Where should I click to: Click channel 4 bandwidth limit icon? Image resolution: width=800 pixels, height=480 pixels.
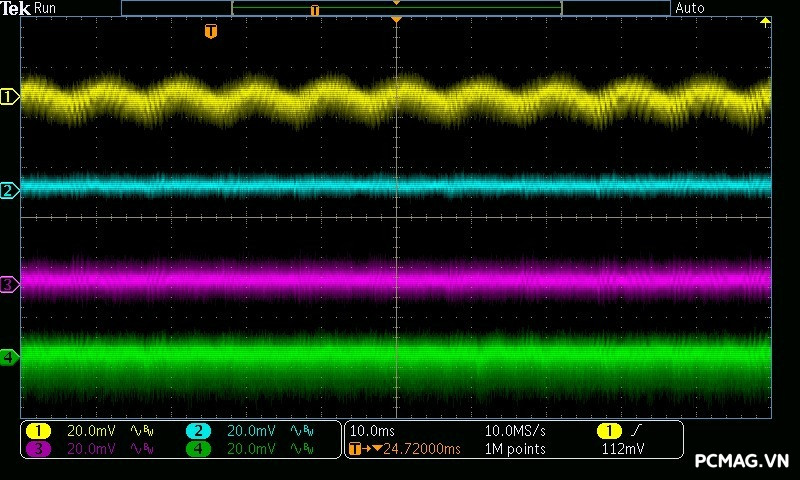point(302,449)
